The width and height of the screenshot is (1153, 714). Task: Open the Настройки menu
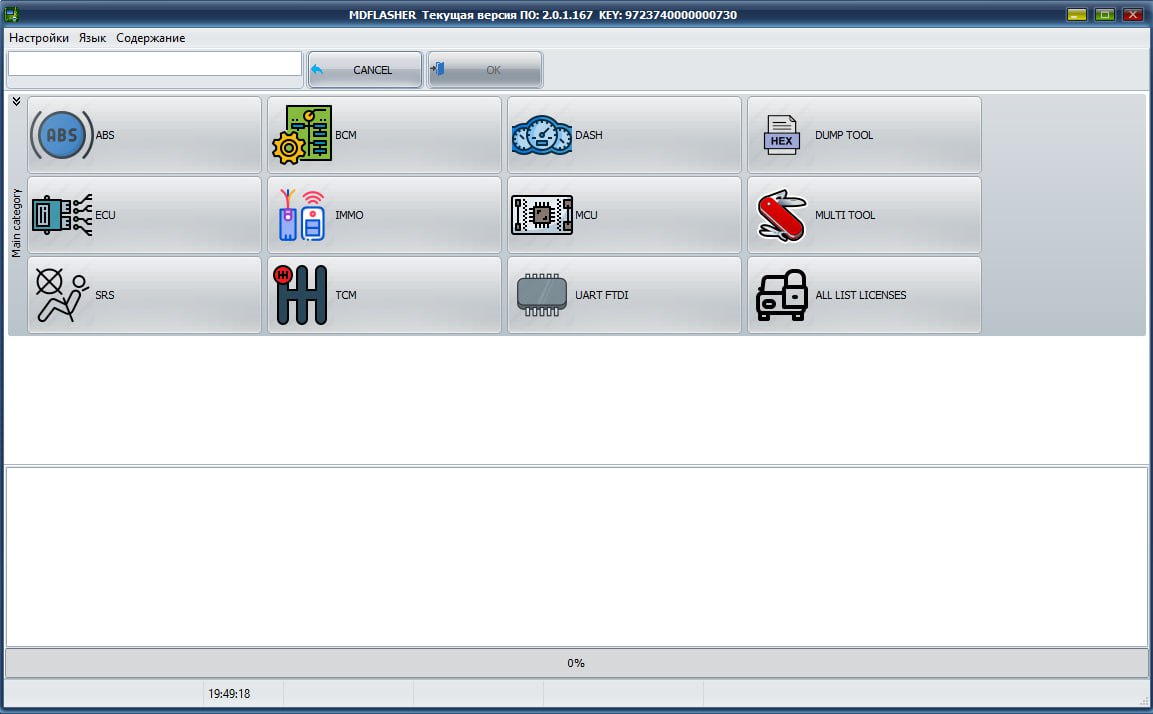(x=39, y=38)
